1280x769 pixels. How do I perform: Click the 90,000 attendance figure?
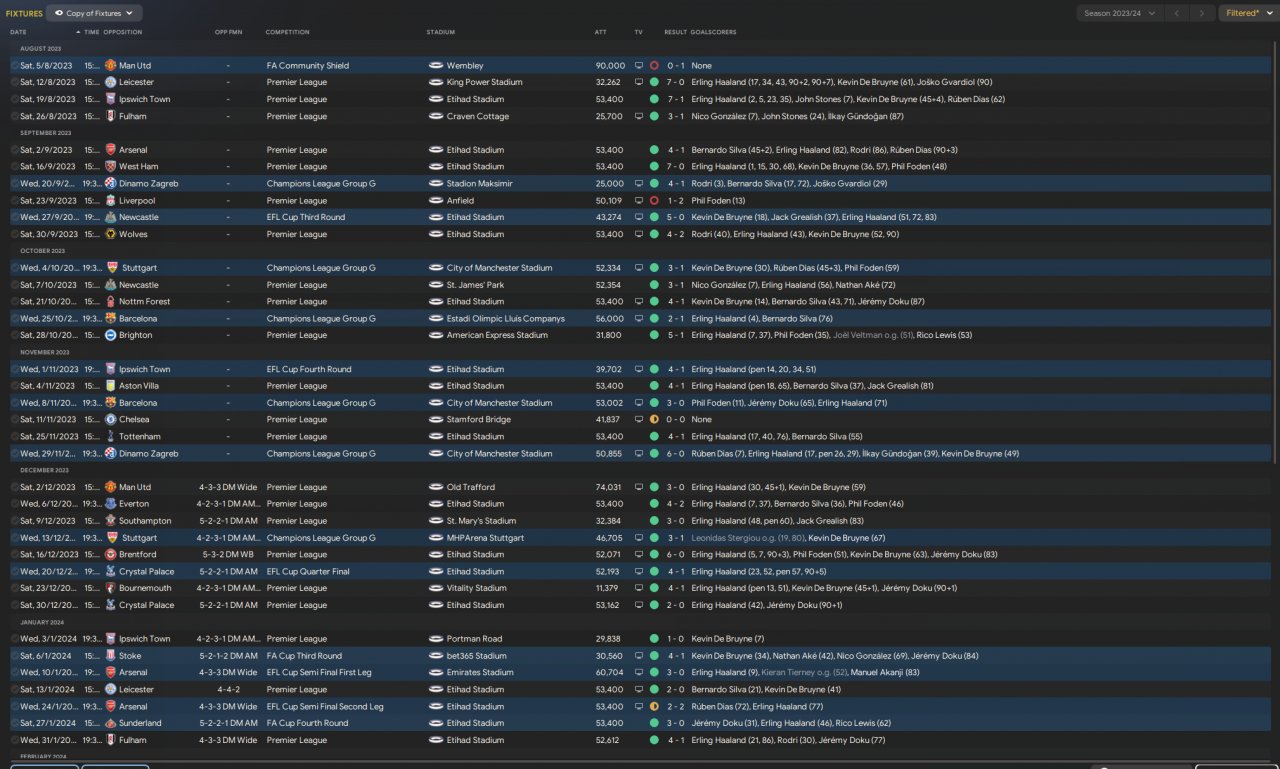click(610, 65)
